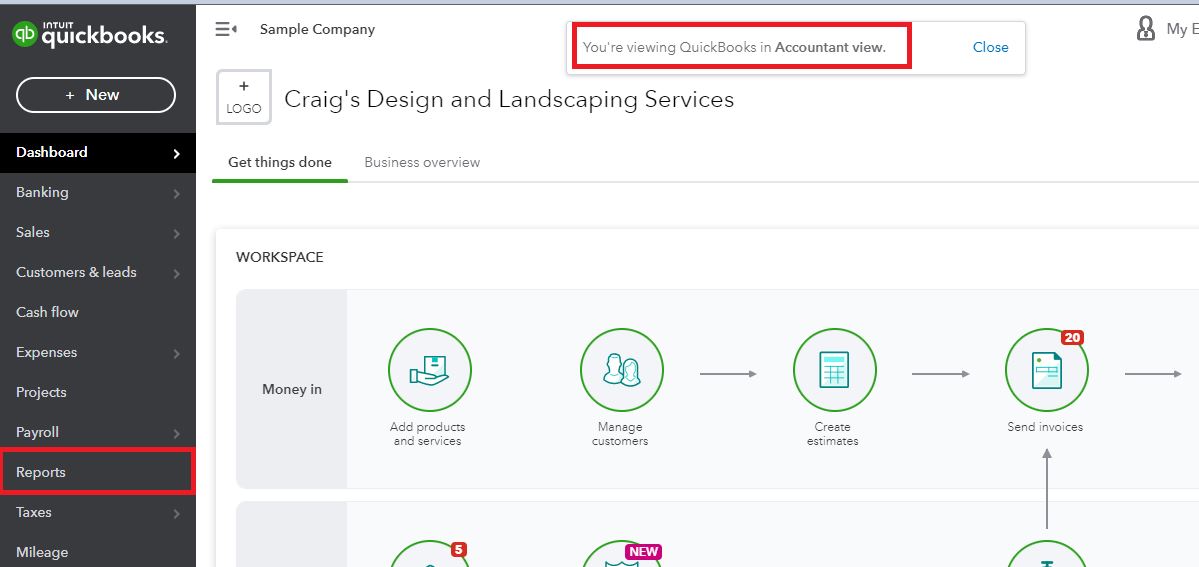1199x567 pixels.
Task: Click the QuickBooks logo
Action: pyautogui.click(x=89, y=34)
